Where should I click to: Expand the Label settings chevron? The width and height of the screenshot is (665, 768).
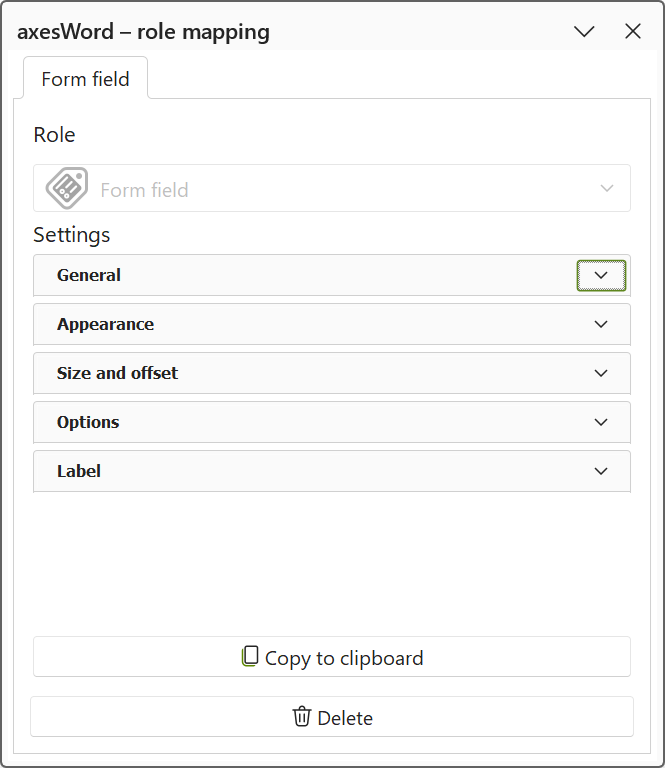(601, 471)
